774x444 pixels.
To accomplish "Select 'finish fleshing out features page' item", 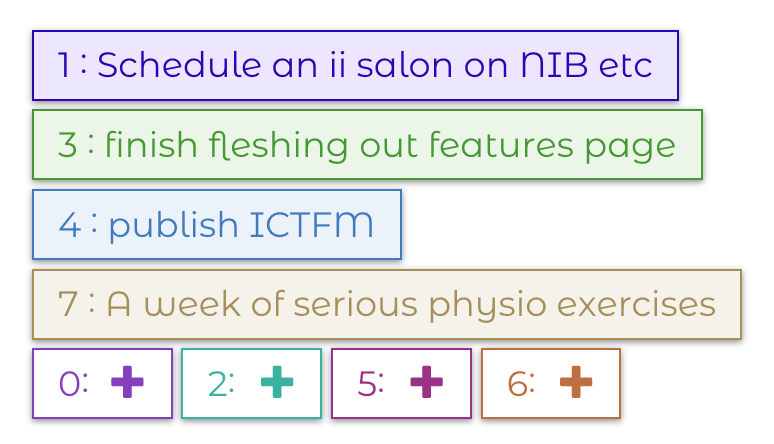I will tap(367, 146).
